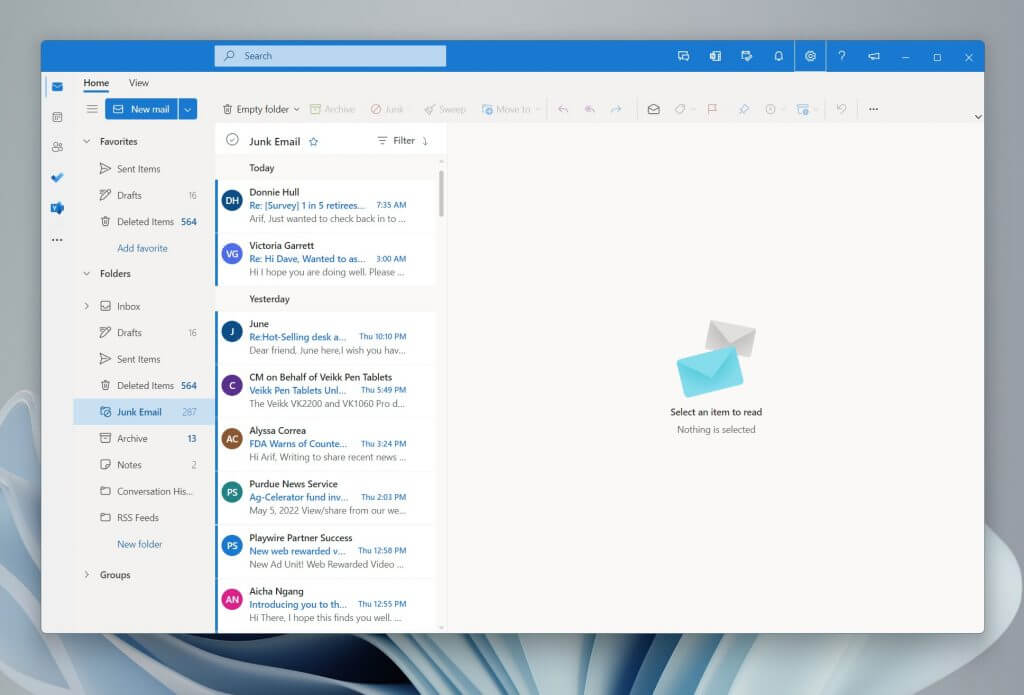Open the Settings gear

[x=810, y=56]
